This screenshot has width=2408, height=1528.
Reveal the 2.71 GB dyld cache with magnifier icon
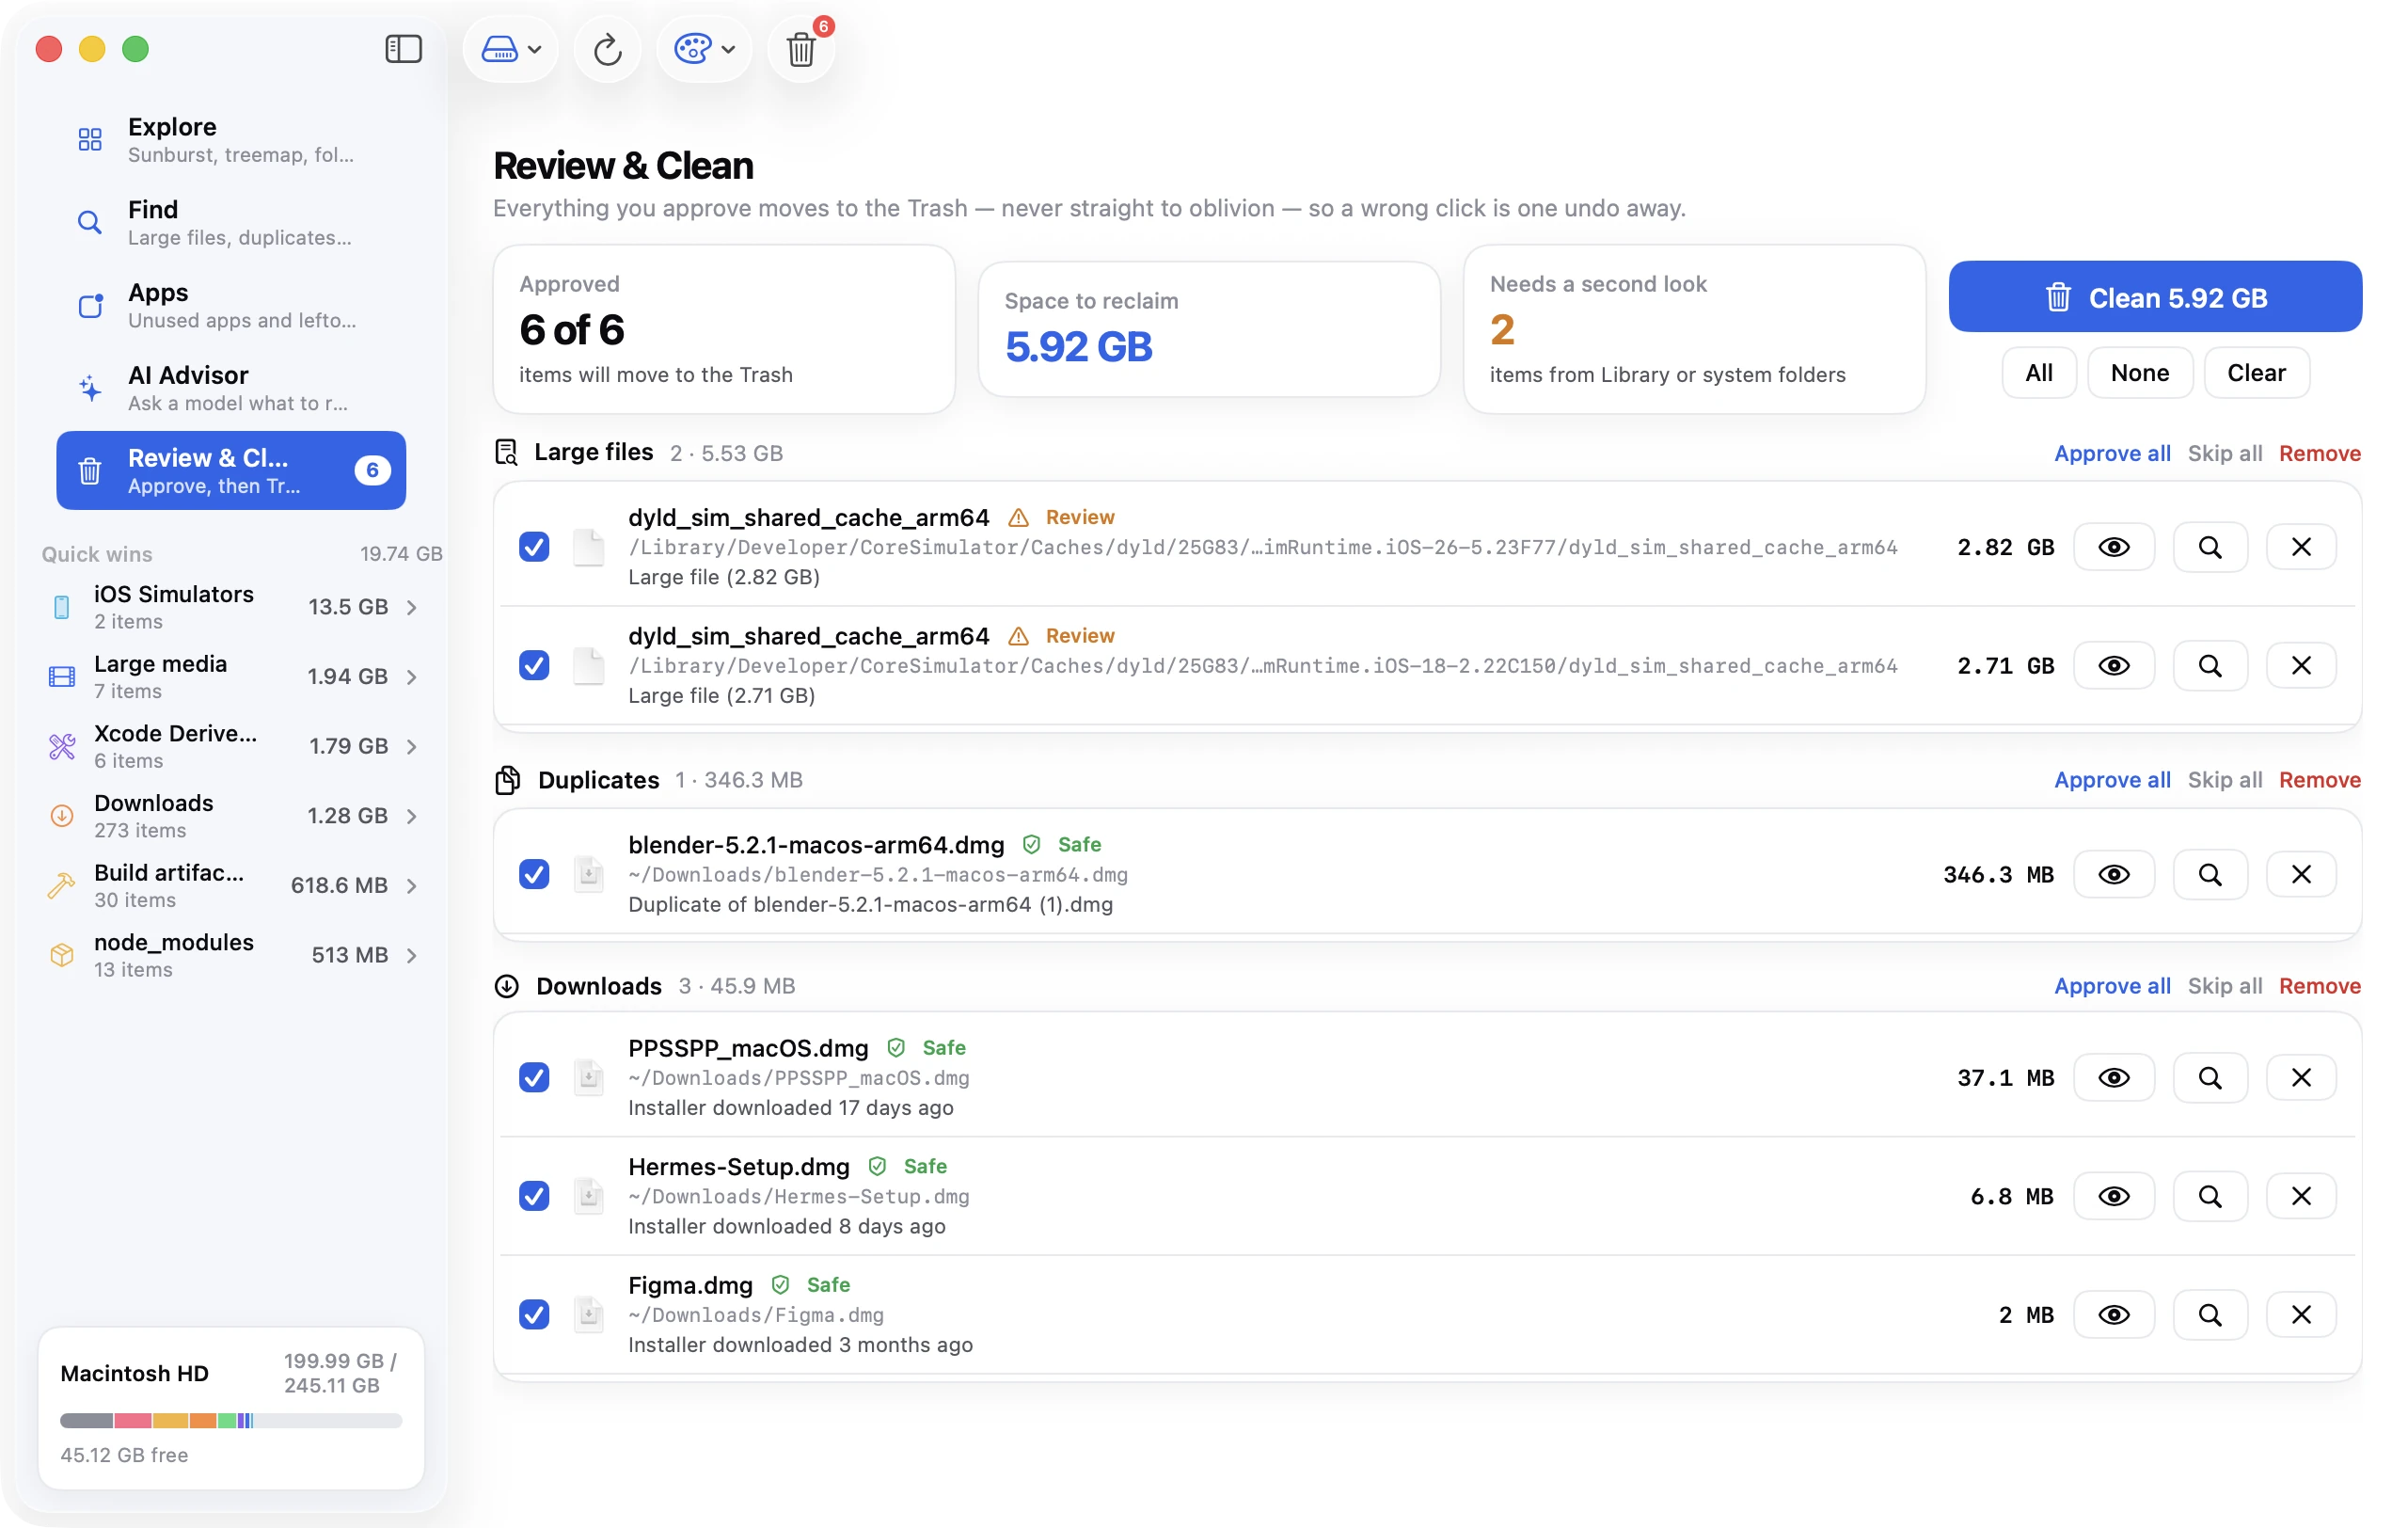tap(2210, 666)
